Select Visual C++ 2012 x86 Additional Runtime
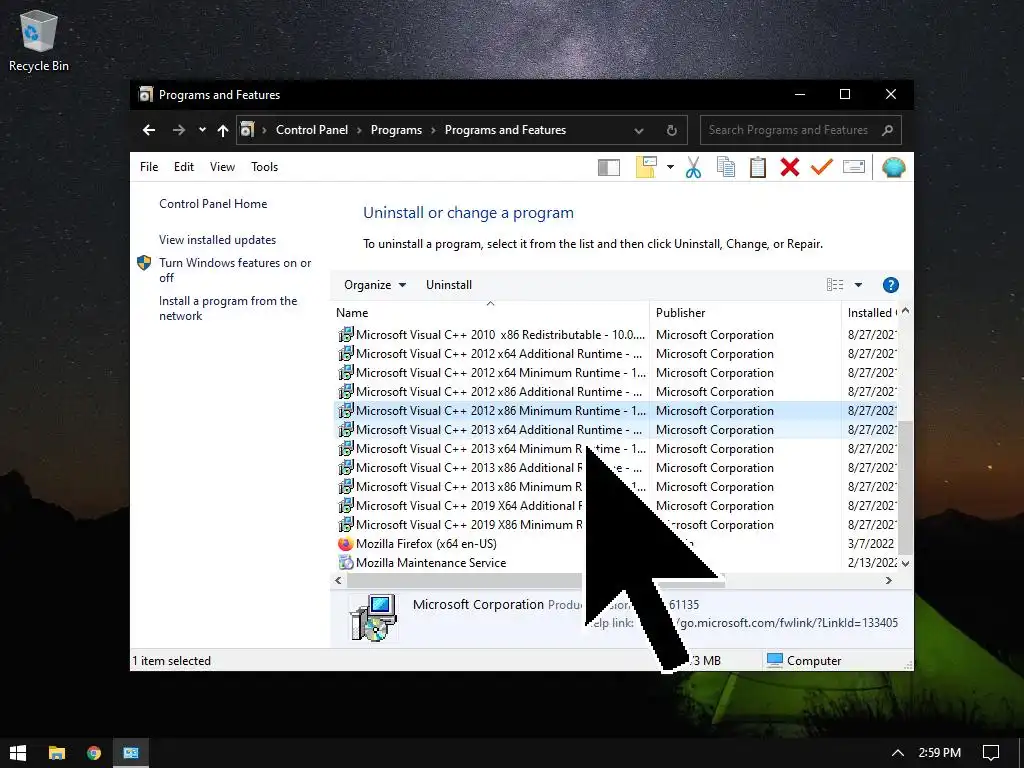The height and width of the screenshot is (768, 1024). [x=616, y=392]
